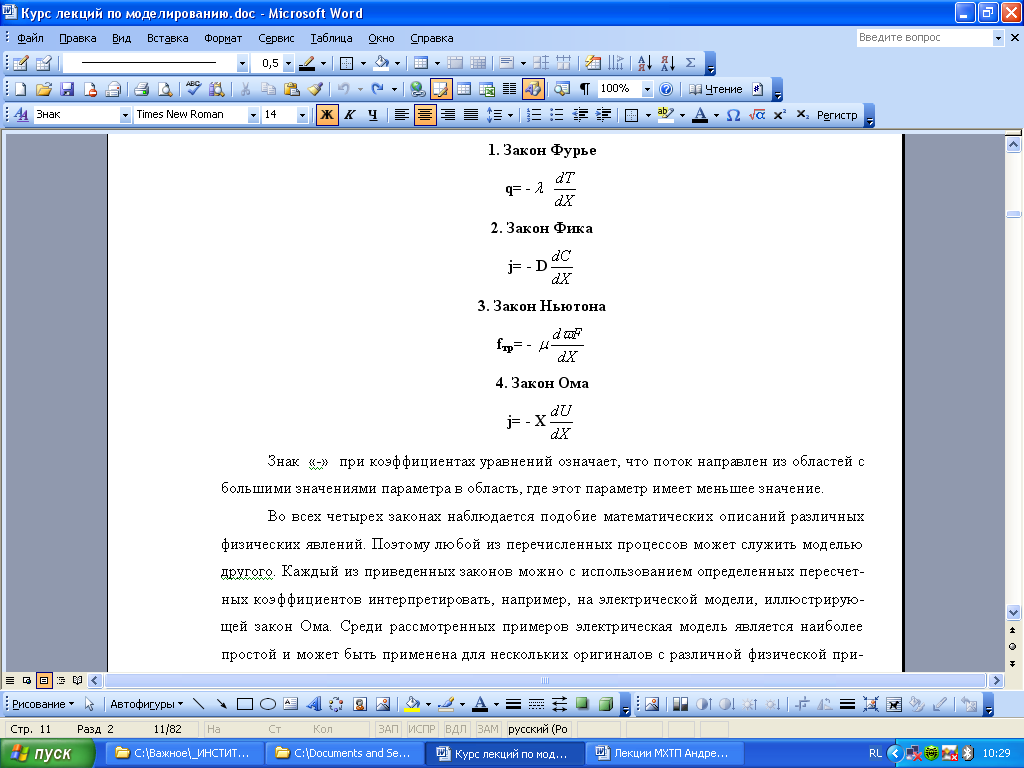Click the Введите вопрос help field

pos(925,38)
